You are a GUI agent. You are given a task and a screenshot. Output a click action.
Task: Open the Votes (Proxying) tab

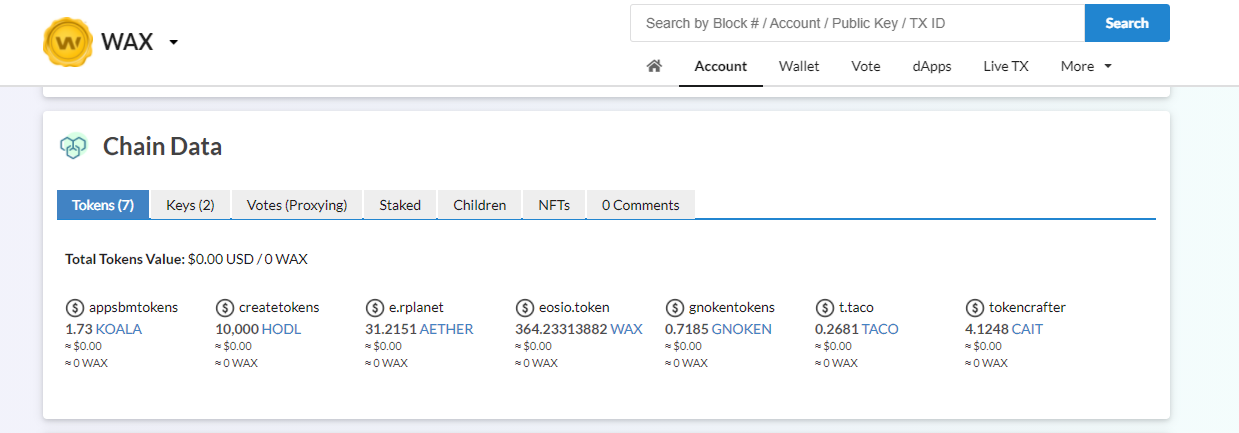(297, 205)
